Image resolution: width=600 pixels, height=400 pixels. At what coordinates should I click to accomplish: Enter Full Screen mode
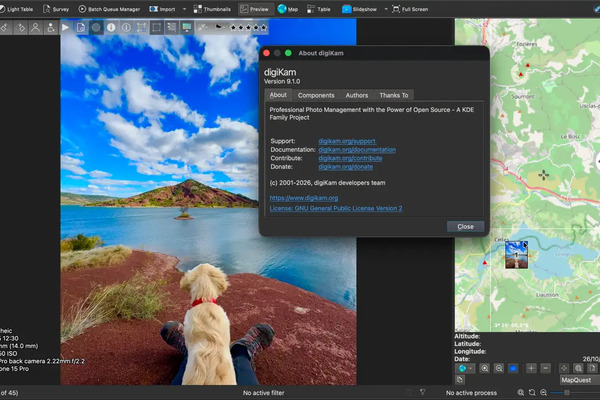(x=410, y=9)
